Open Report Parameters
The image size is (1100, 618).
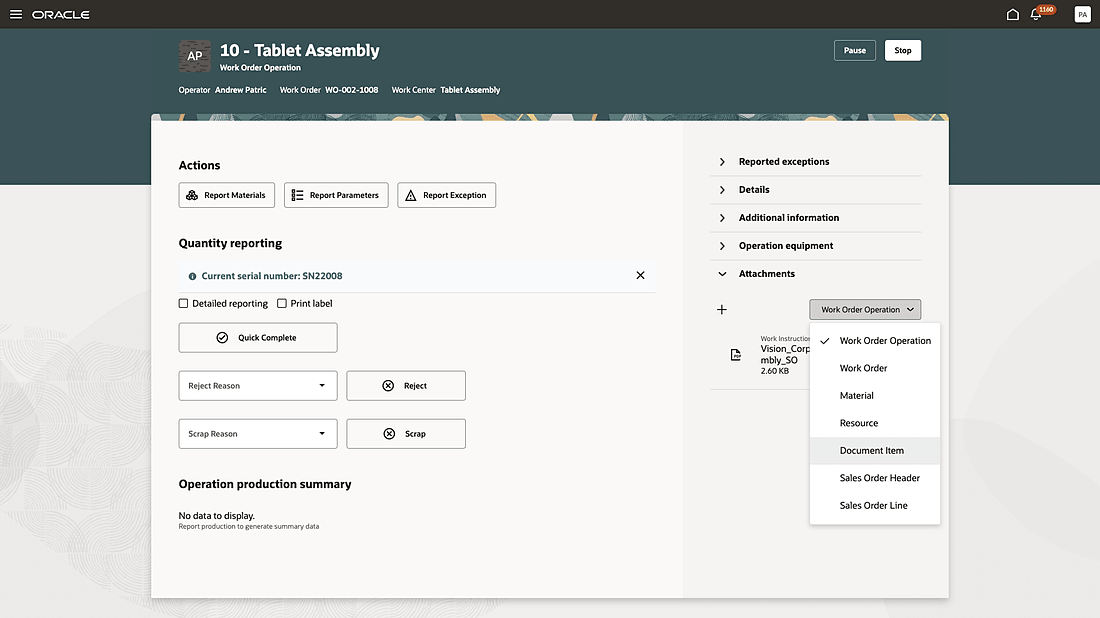click(x=336, y=195)
